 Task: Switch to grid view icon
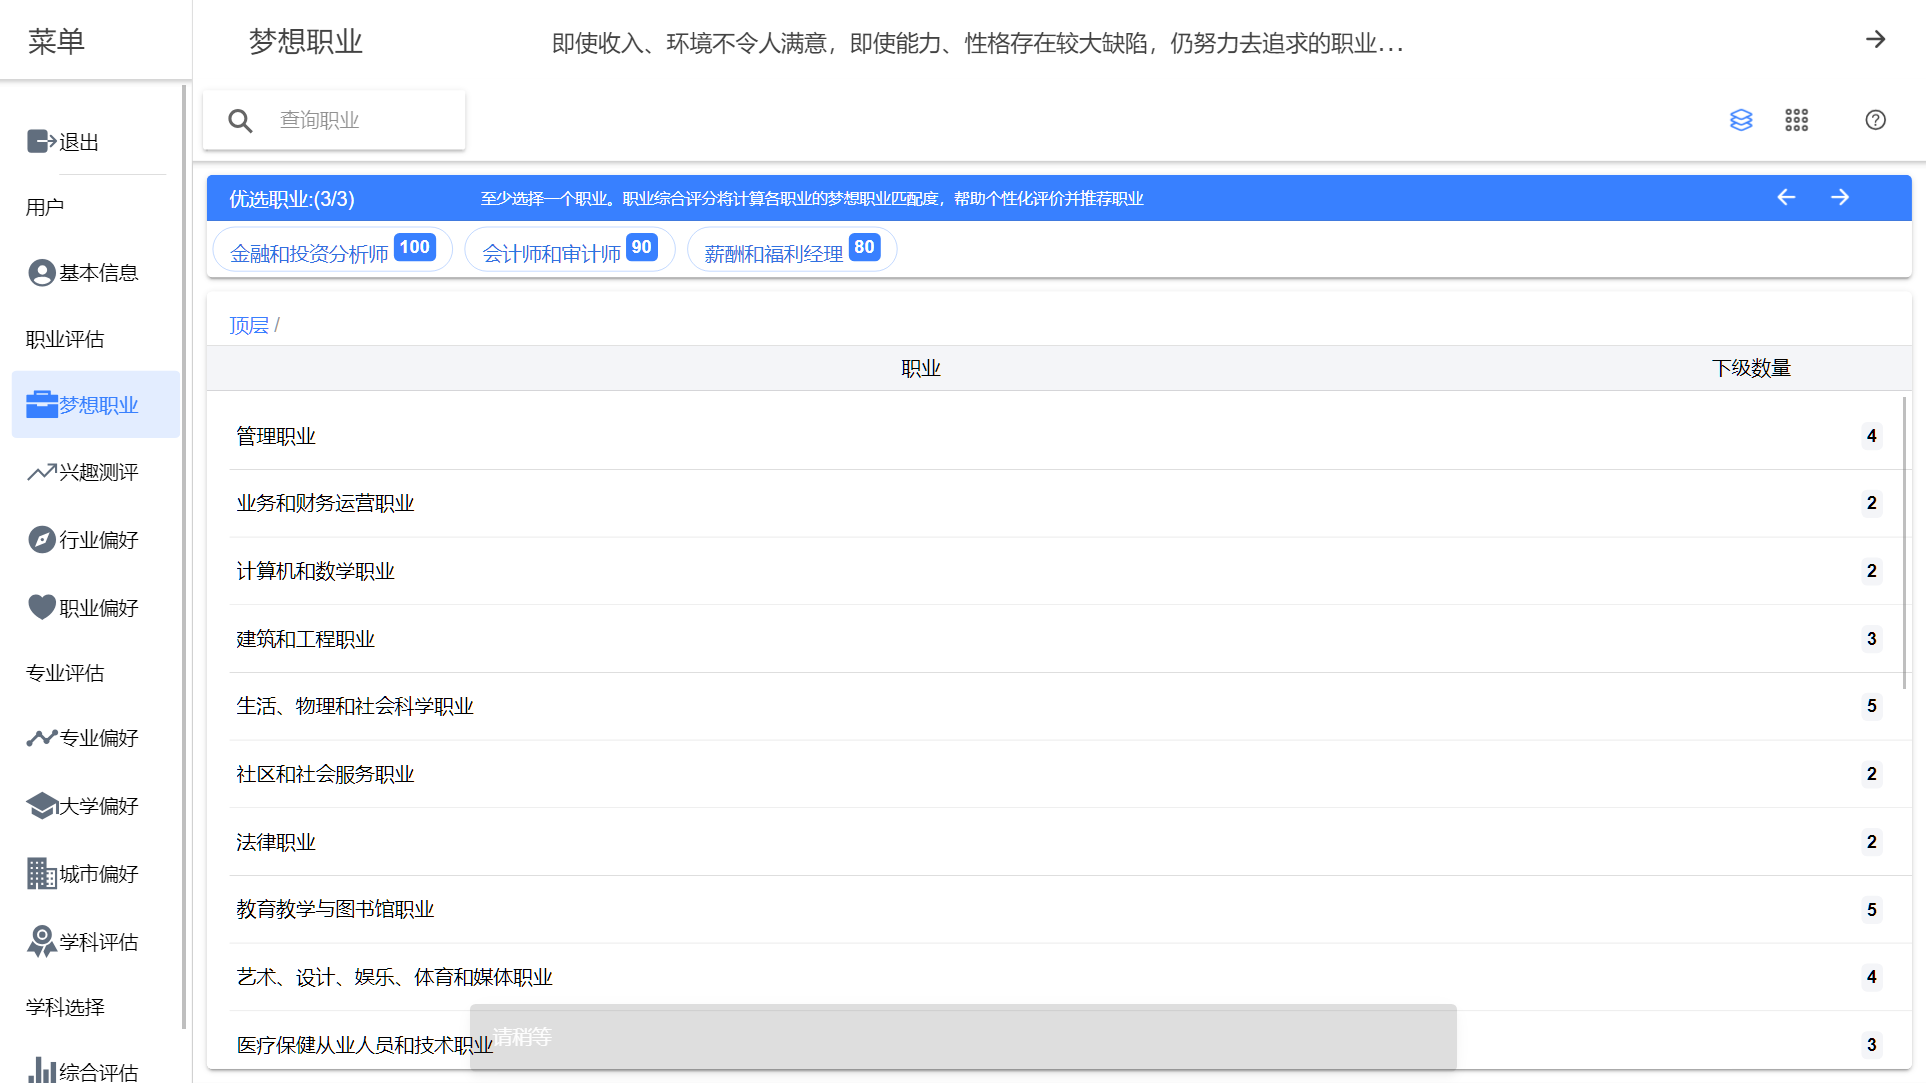coord(1796,120)
